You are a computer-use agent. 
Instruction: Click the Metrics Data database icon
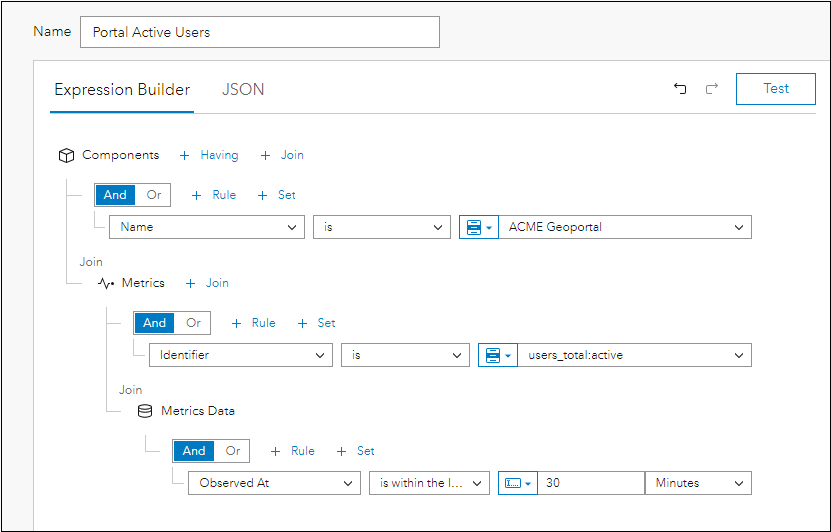click(145, 411)
